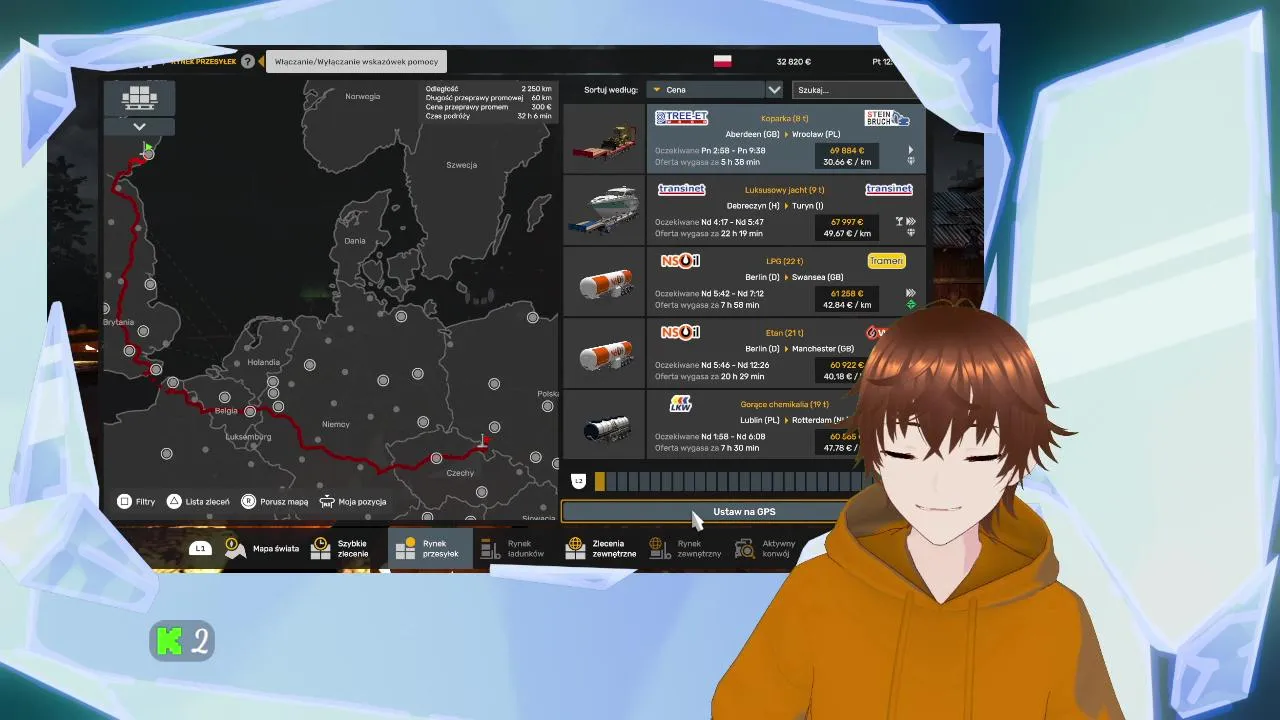Click the transinet recipient logo on the right
The width and height of the screenshot is (1280, 720).
click(888, 189)
